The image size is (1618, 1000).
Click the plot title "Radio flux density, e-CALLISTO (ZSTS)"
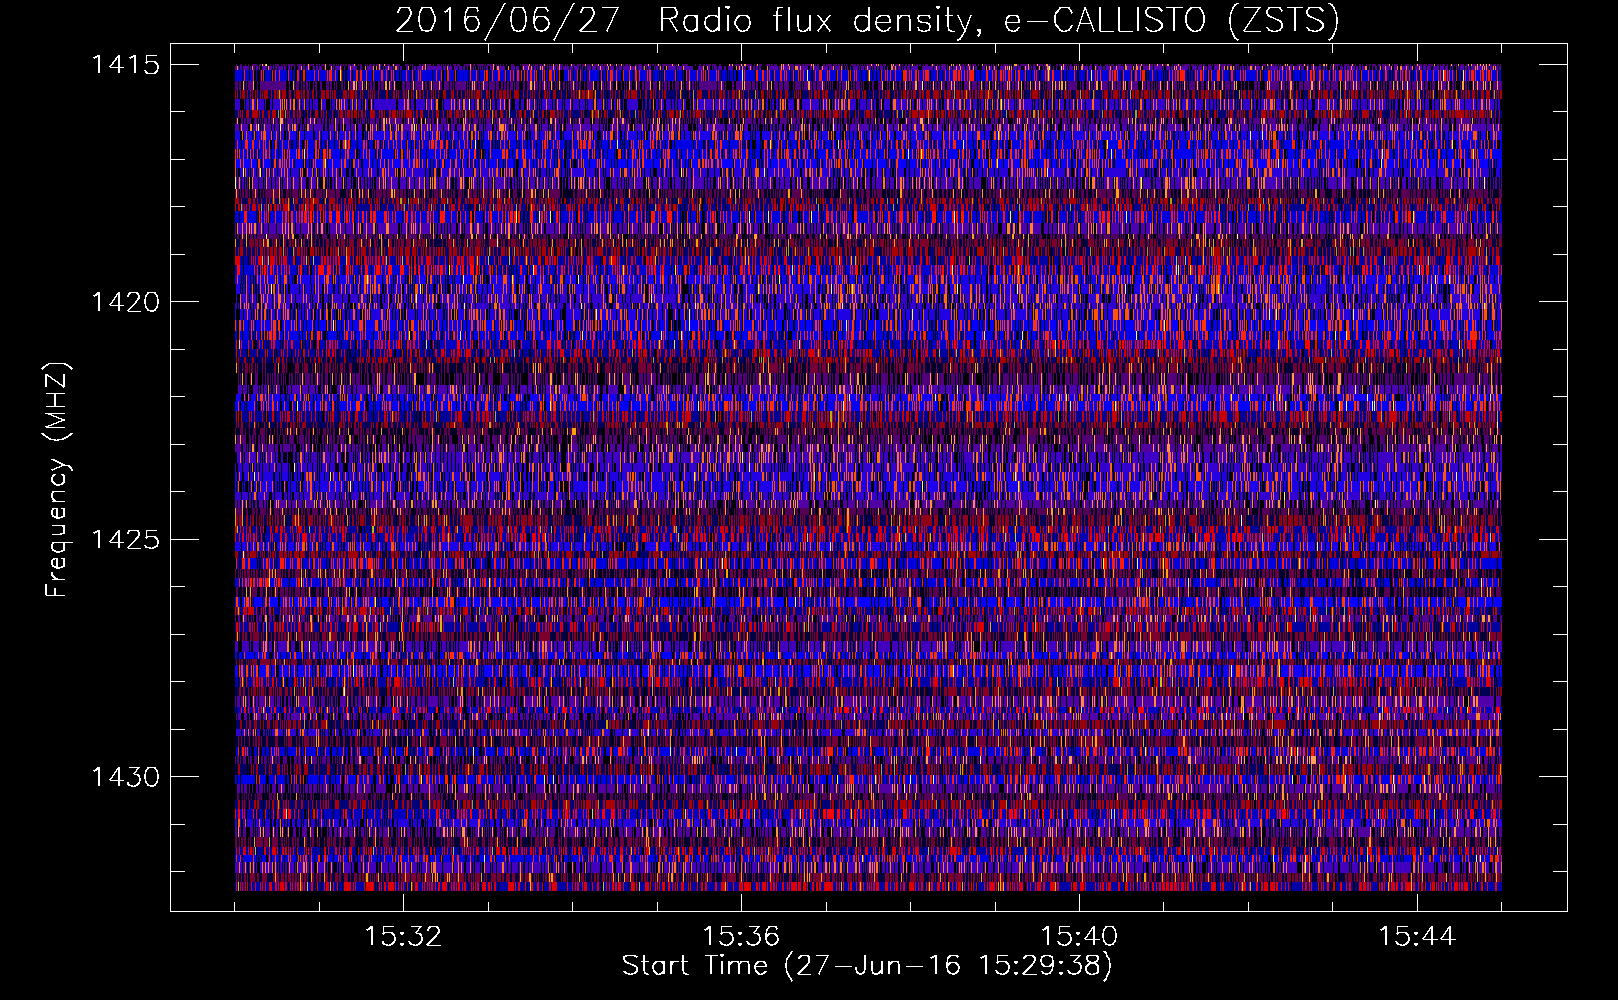pyautogui.click(x=998, y=21)
